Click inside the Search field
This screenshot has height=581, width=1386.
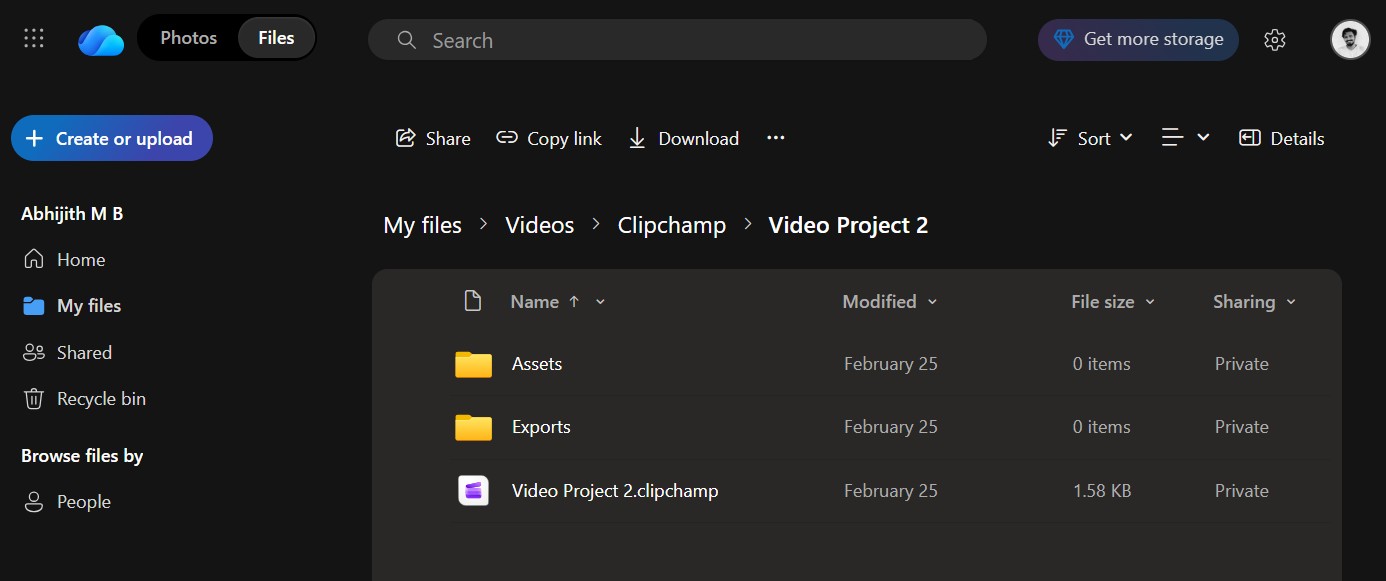677,40
